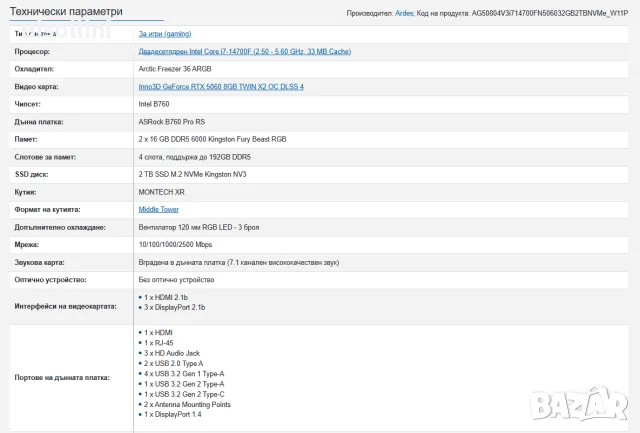Select the 'Допълнително охлаждане:' label
Screen dimensions: 640x433
(x=60, y=227)
